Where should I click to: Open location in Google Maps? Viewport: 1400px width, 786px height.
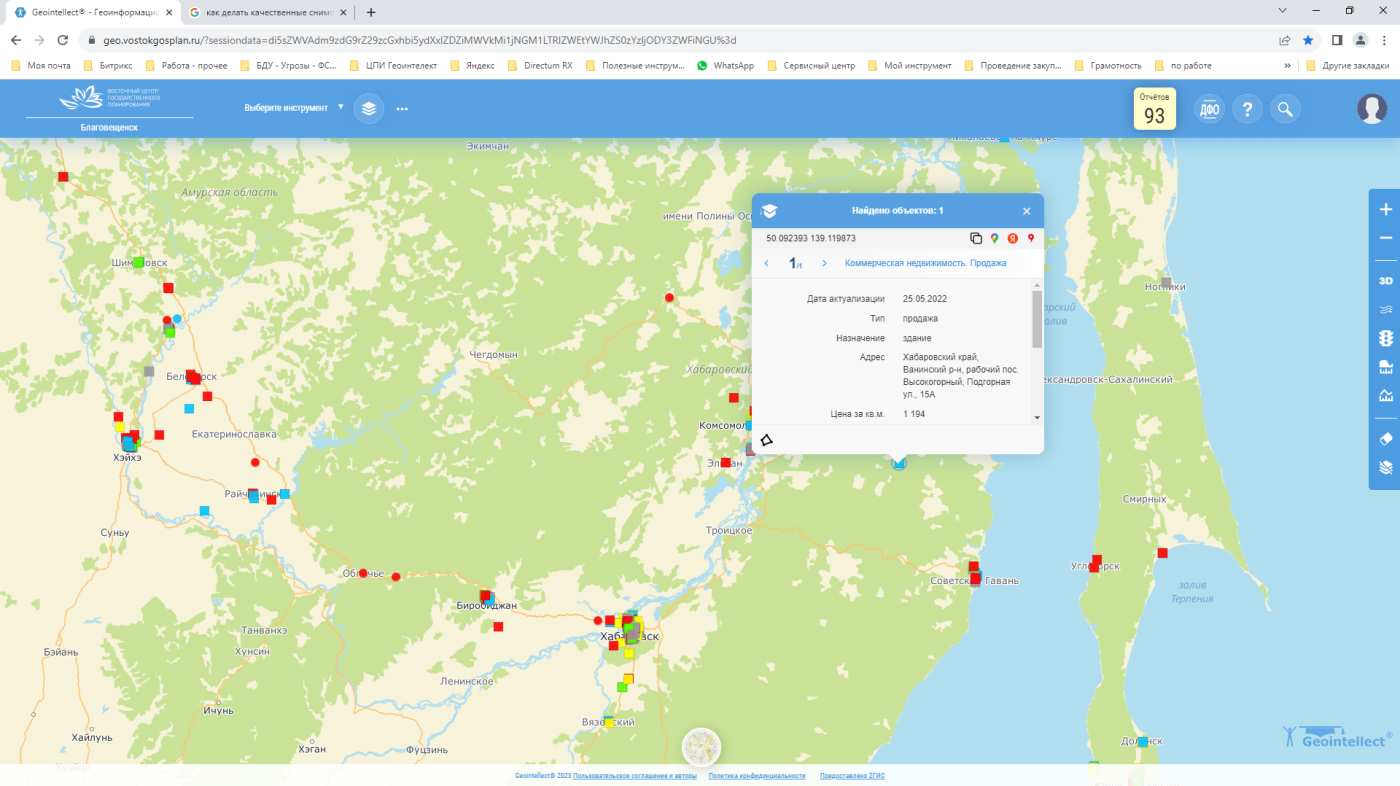pos(994,238)
